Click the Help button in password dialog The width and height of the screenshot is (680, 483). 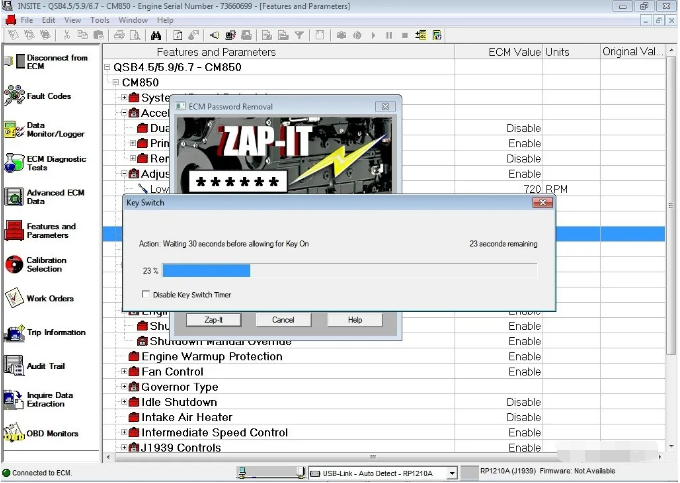click(x=355, y=320)
